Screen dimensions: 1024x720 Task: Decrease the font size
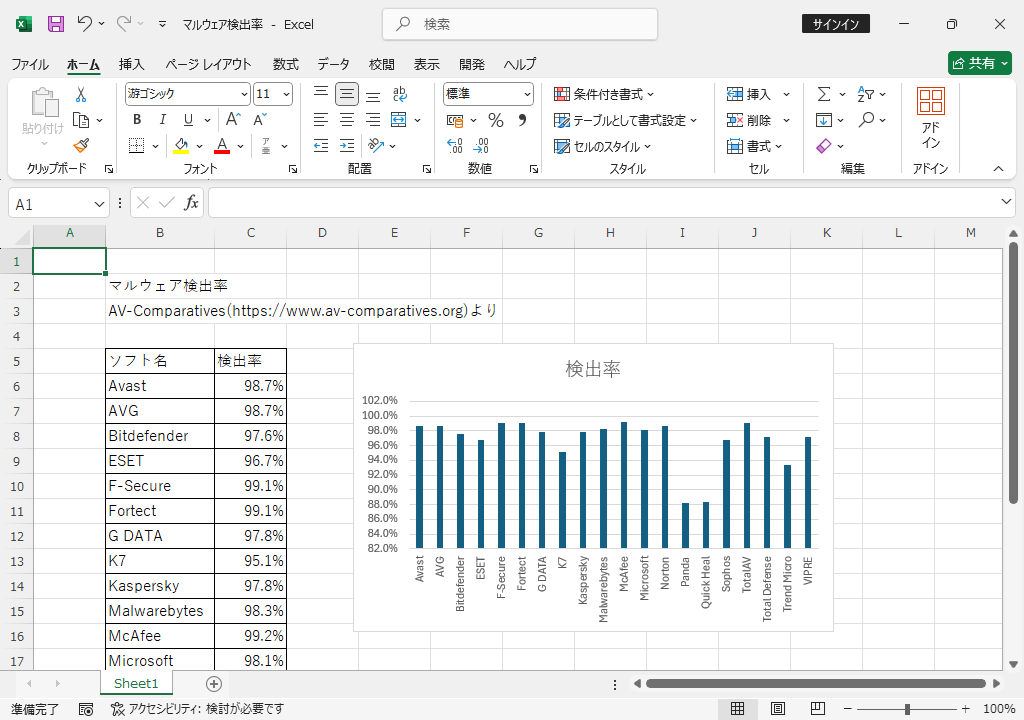[260, 120]
